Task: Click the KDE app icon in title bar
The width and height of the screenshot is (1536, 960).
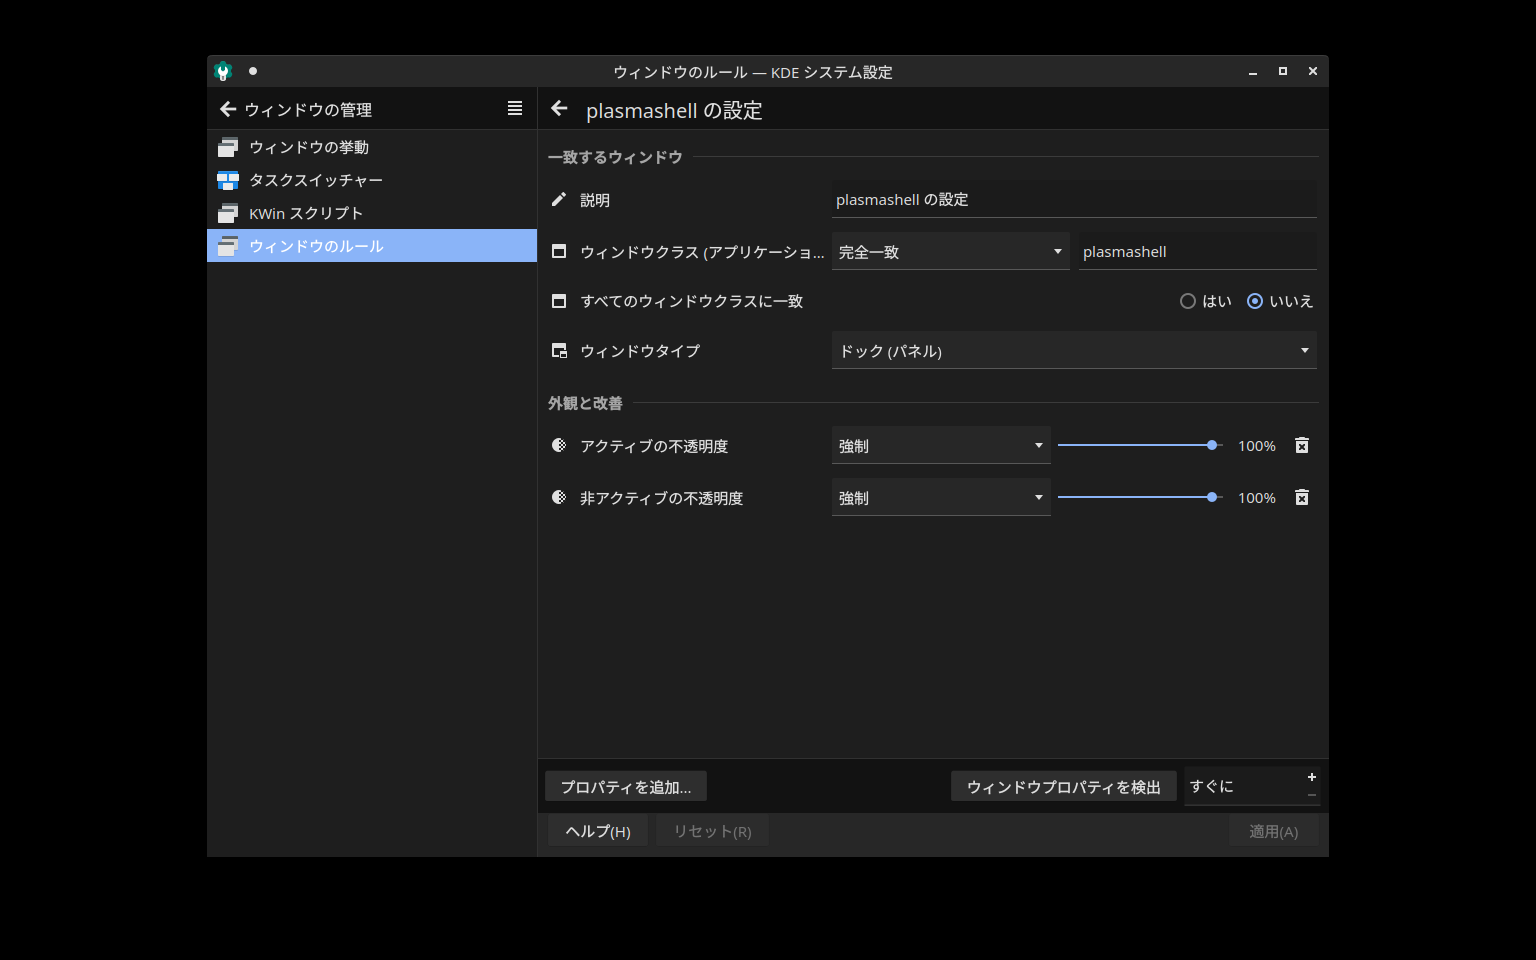Action: click(x=223, y=71)
